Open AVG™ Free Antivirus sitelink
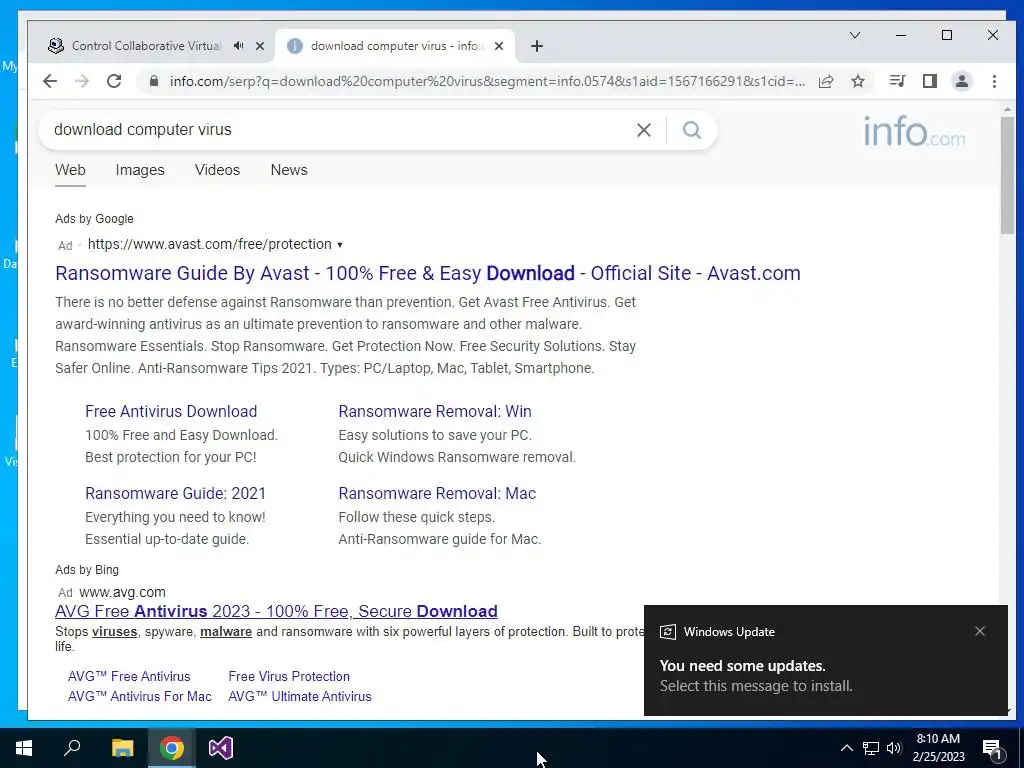 coord(129,677)
